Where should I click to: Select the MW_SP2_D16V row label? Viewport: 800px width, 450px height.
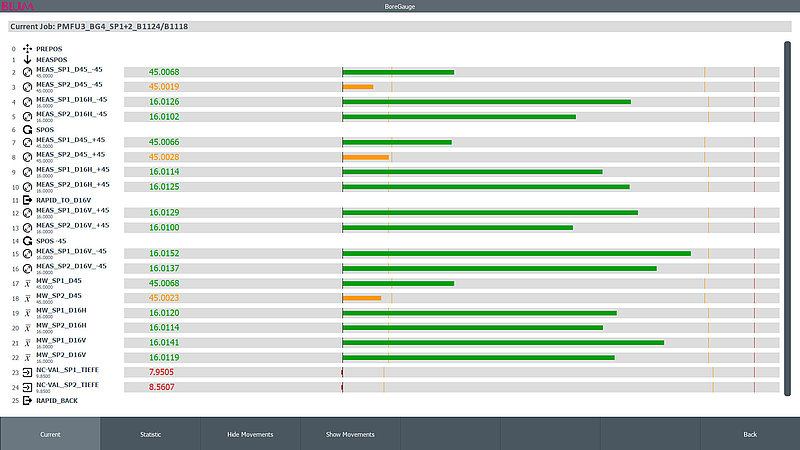(61, 355)
